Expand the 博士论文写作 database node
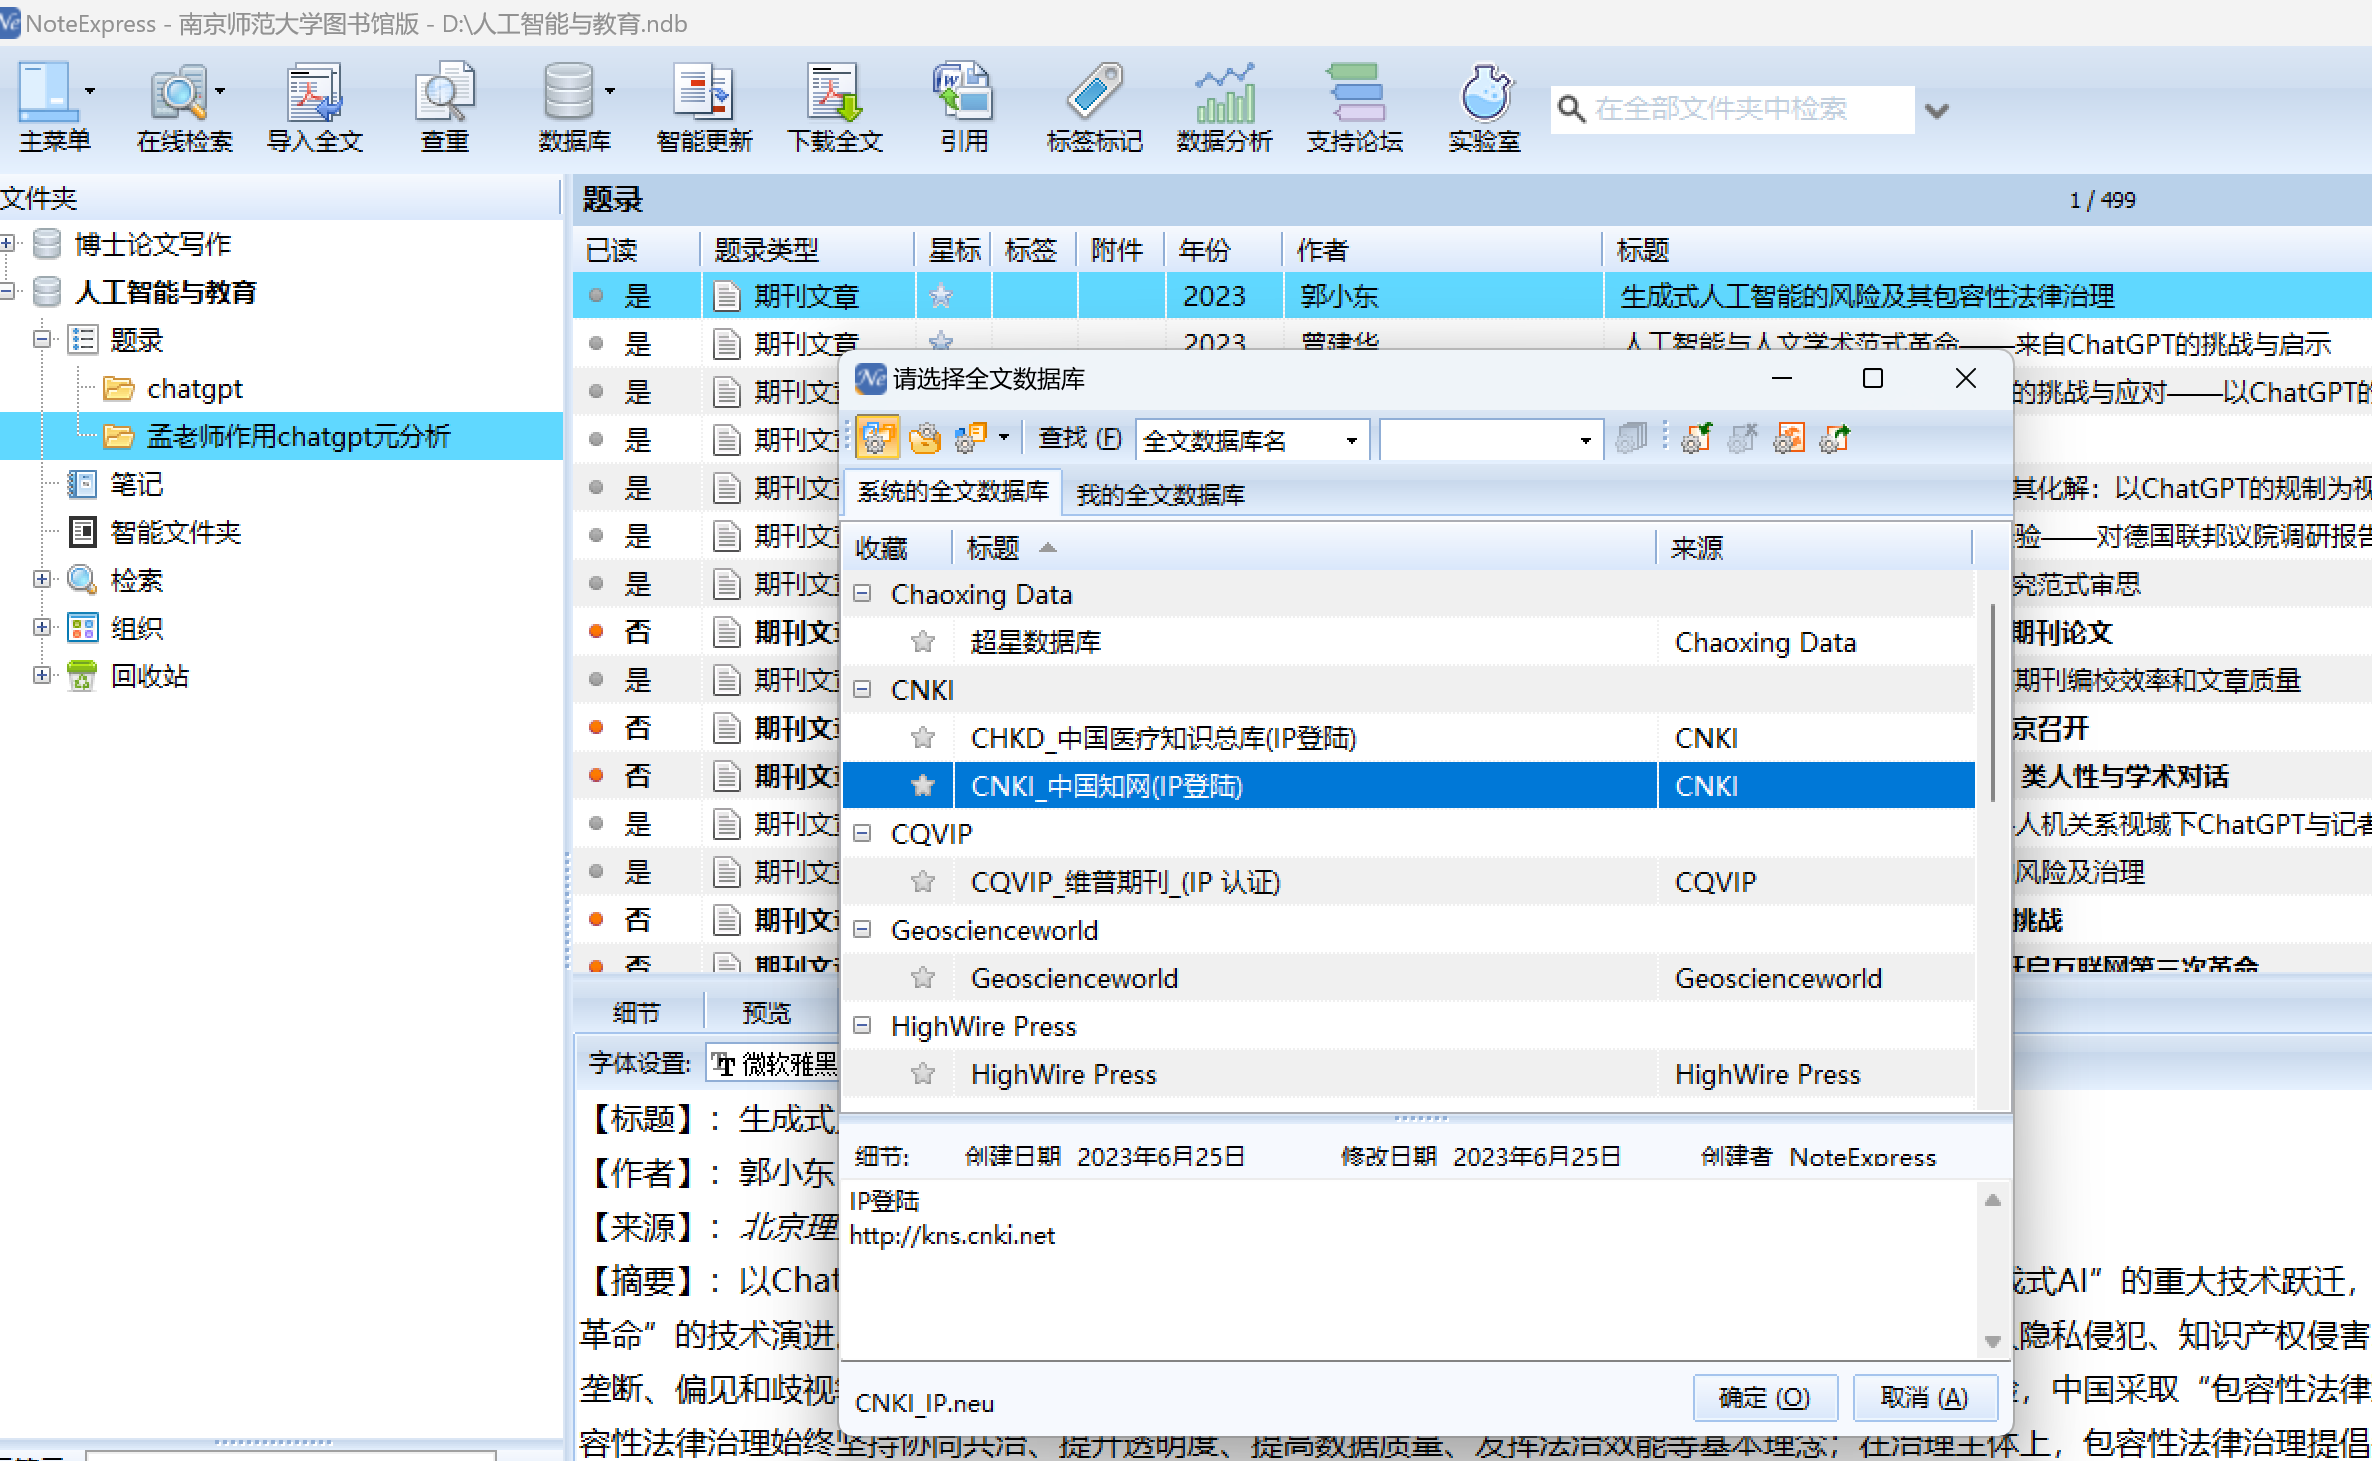2372x1461 pixels. pyautogui.click(x=8, y=243)
